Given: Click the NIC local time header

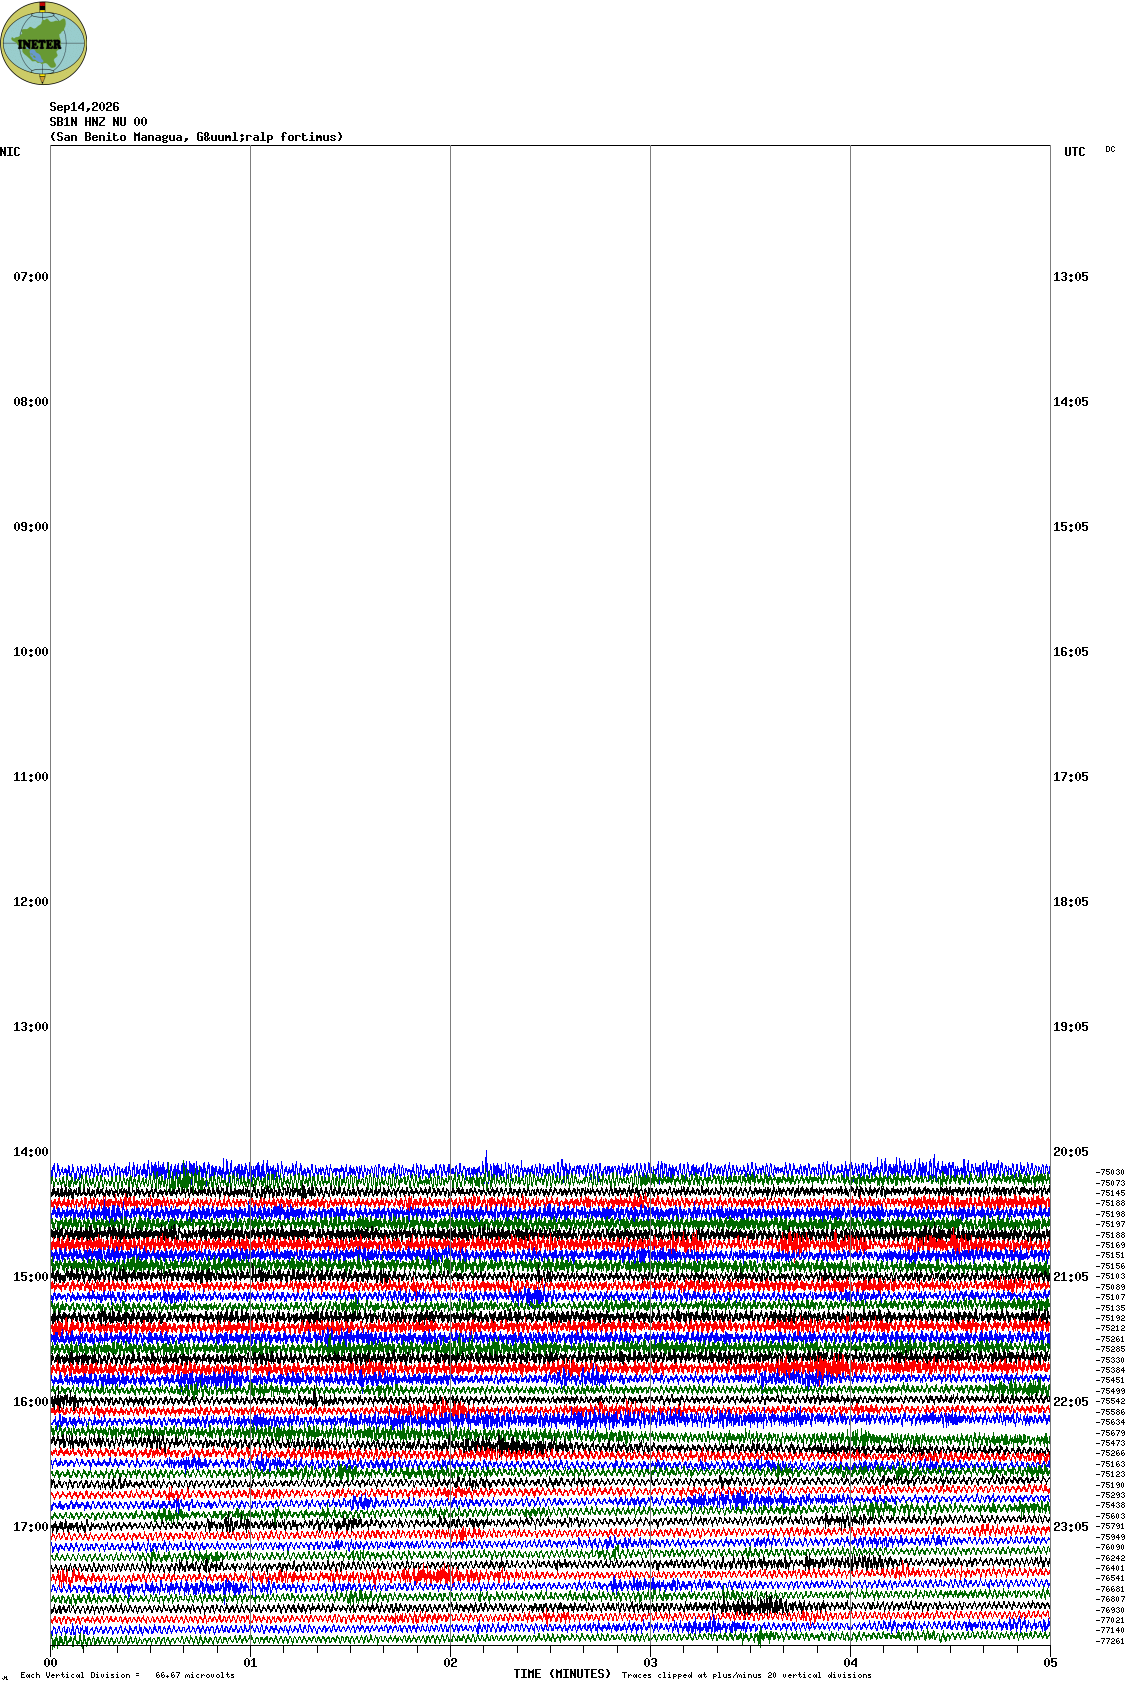Looking at the screenshot, I should click(10, 152).
